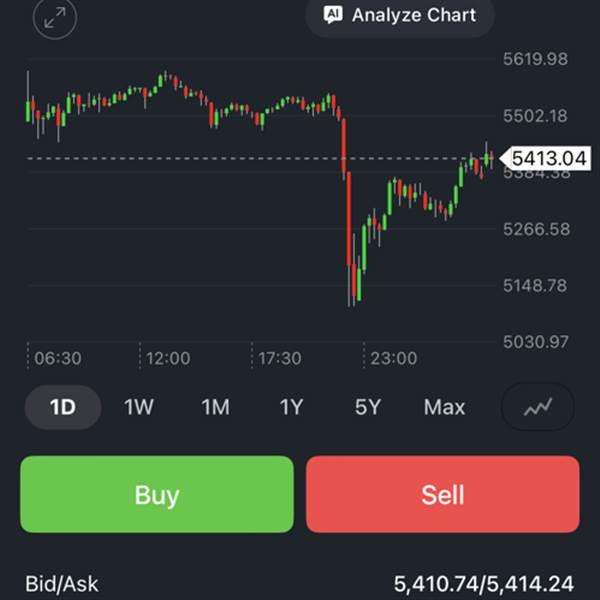
Task: Switch chart type using line chart icon
Action: point(538,407)
